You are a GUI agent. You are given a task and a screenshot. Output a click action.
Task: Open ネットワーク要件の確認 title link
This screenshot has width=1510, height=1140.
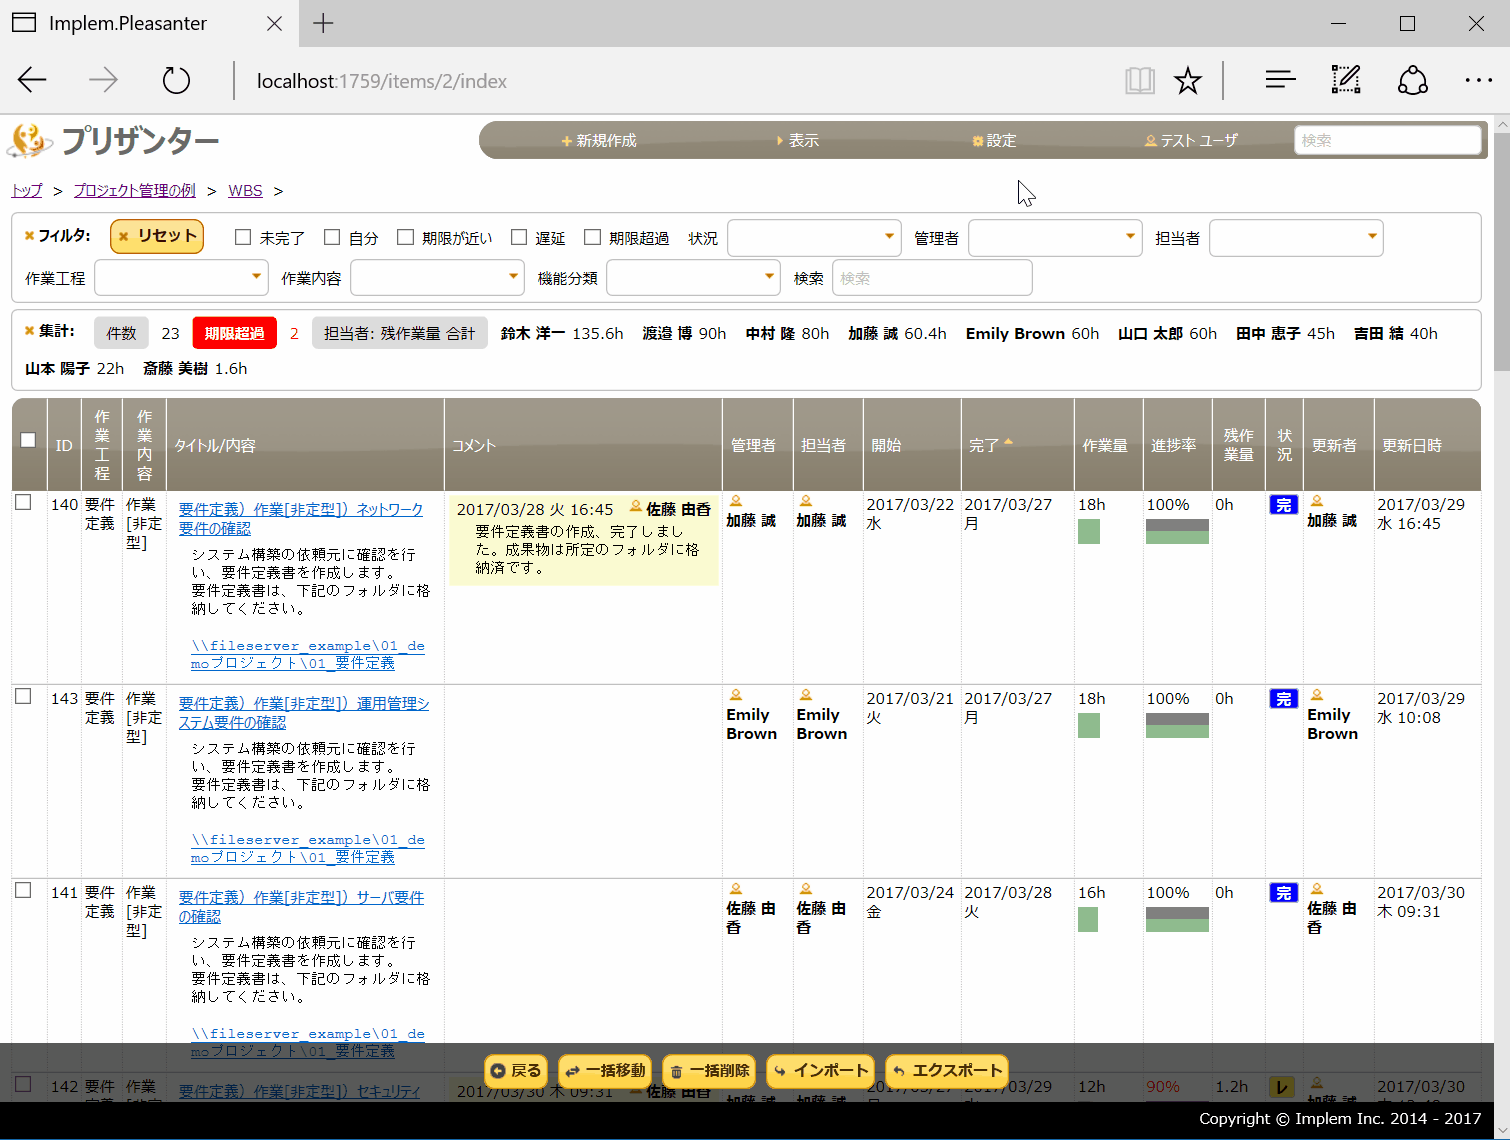pos(300,519)
